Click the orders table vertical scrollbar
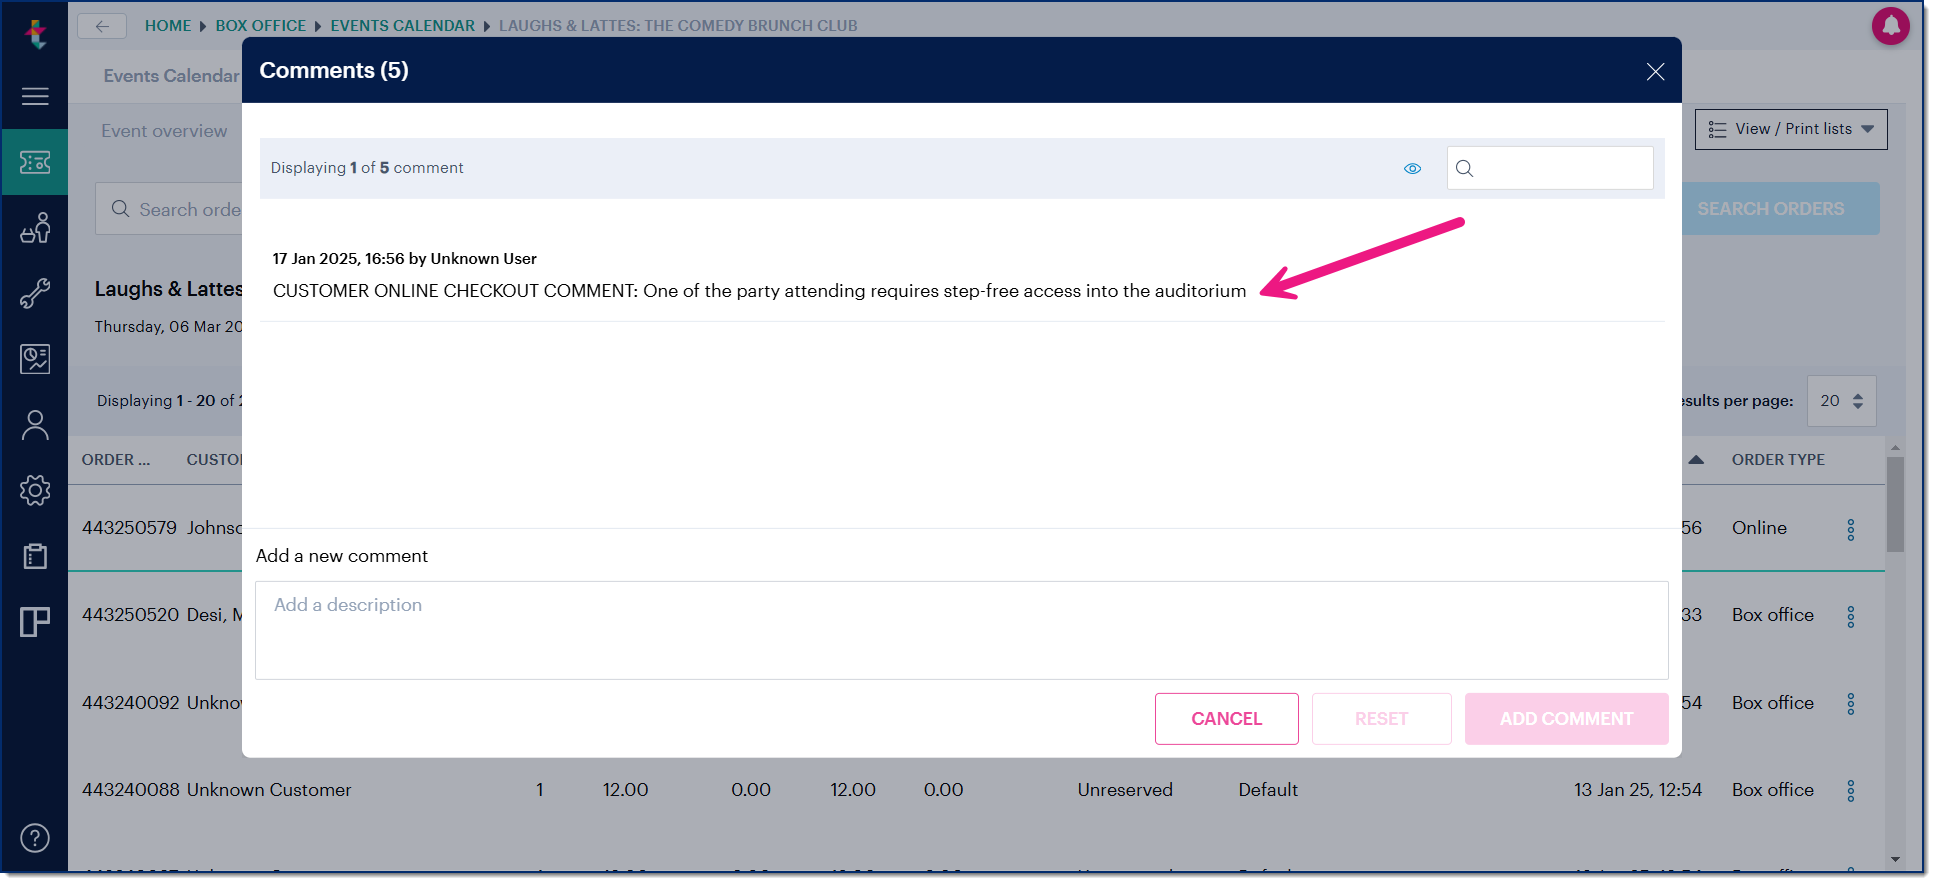Viewport: 1934px width, 883px height. point(1895,505)
